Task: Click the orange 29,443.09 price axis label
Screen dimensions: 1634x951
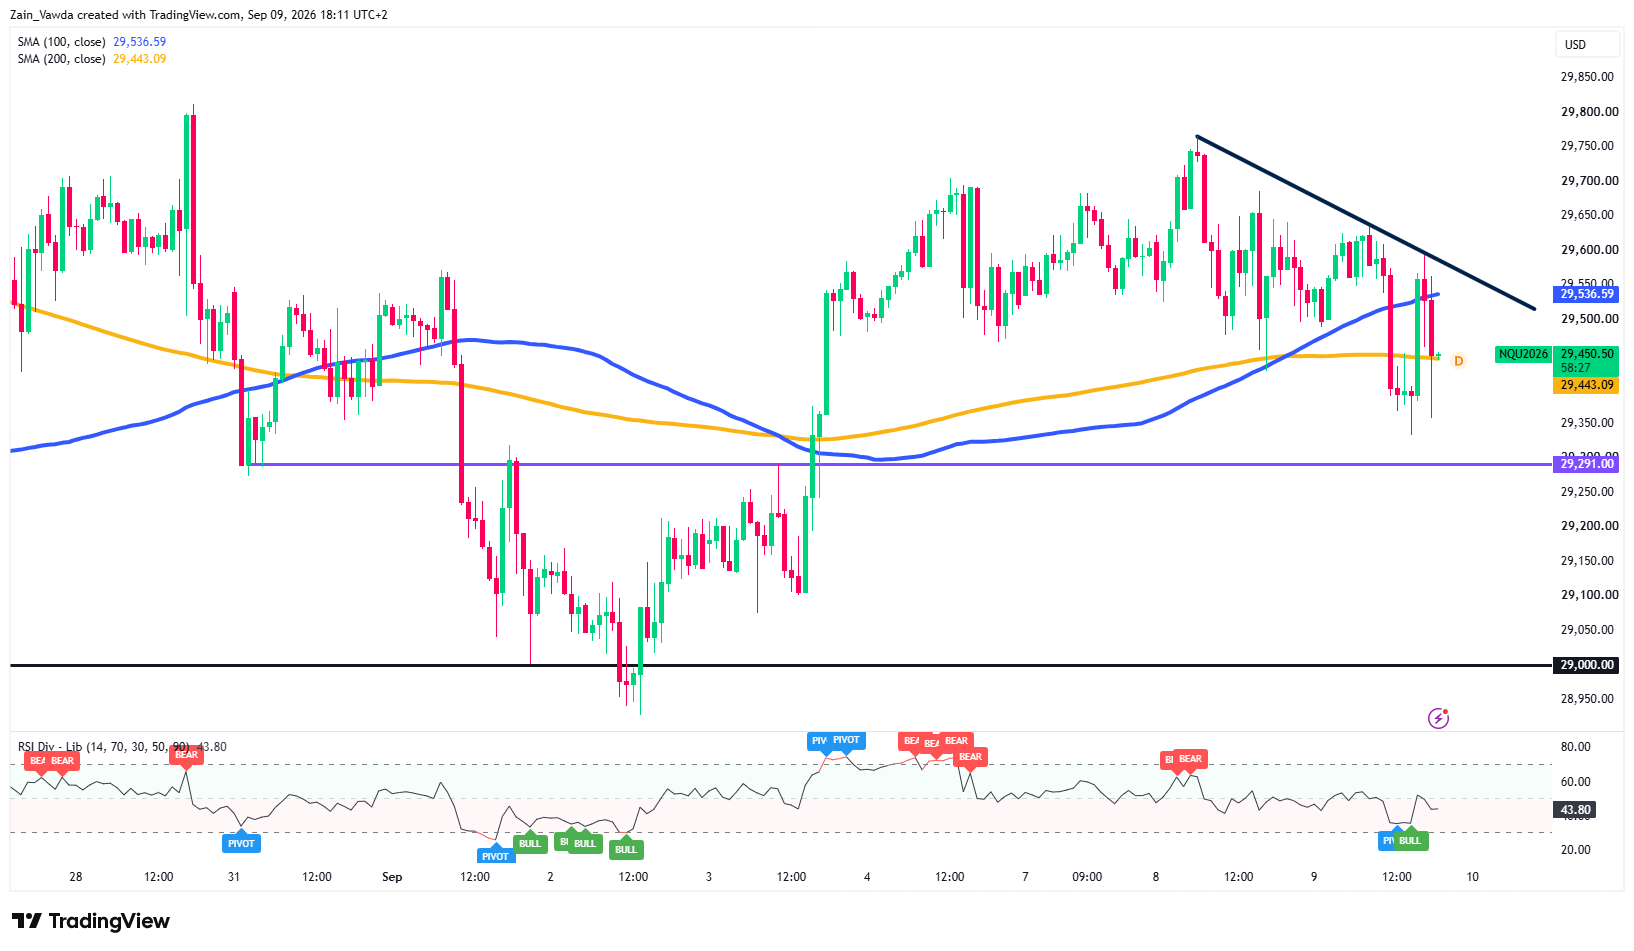Action: 1587,385
